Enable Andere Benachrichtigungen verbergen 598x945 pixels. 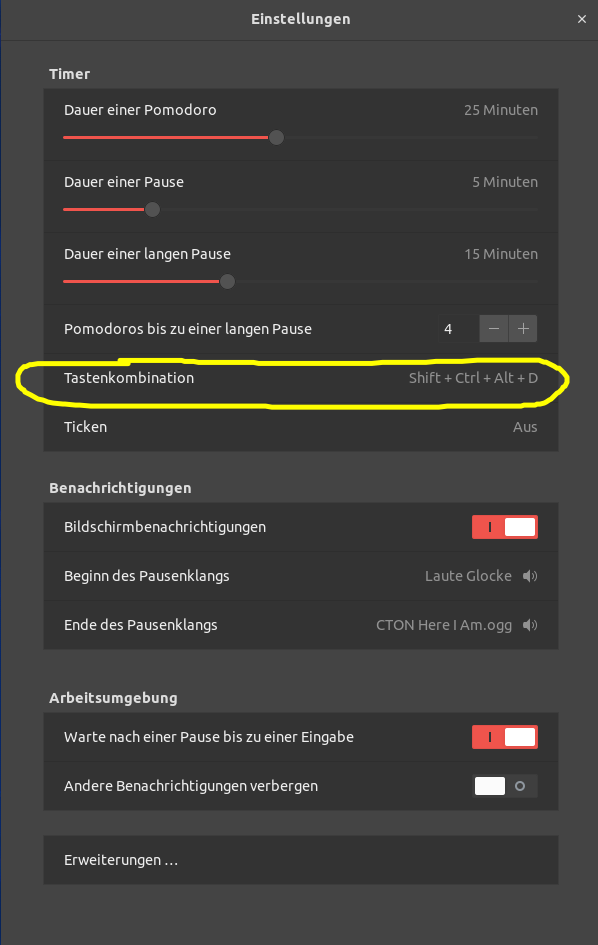504,786
